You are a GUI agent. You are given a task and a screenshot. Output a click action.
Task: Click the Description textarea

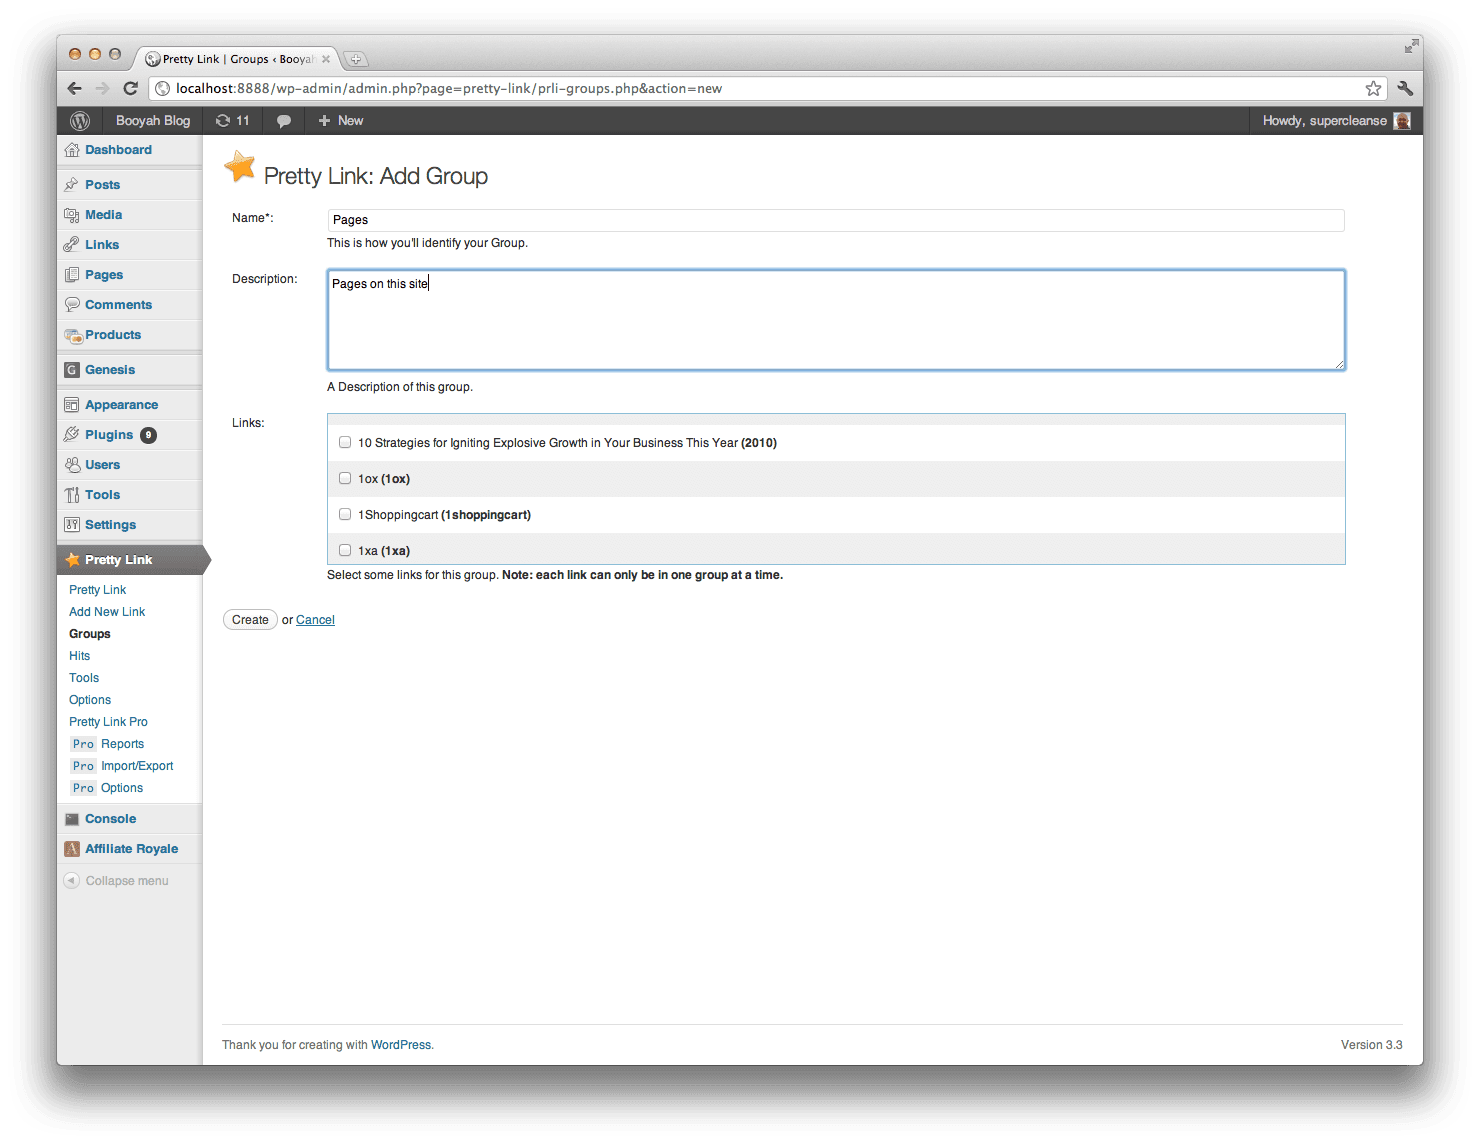tap(836, 320)
